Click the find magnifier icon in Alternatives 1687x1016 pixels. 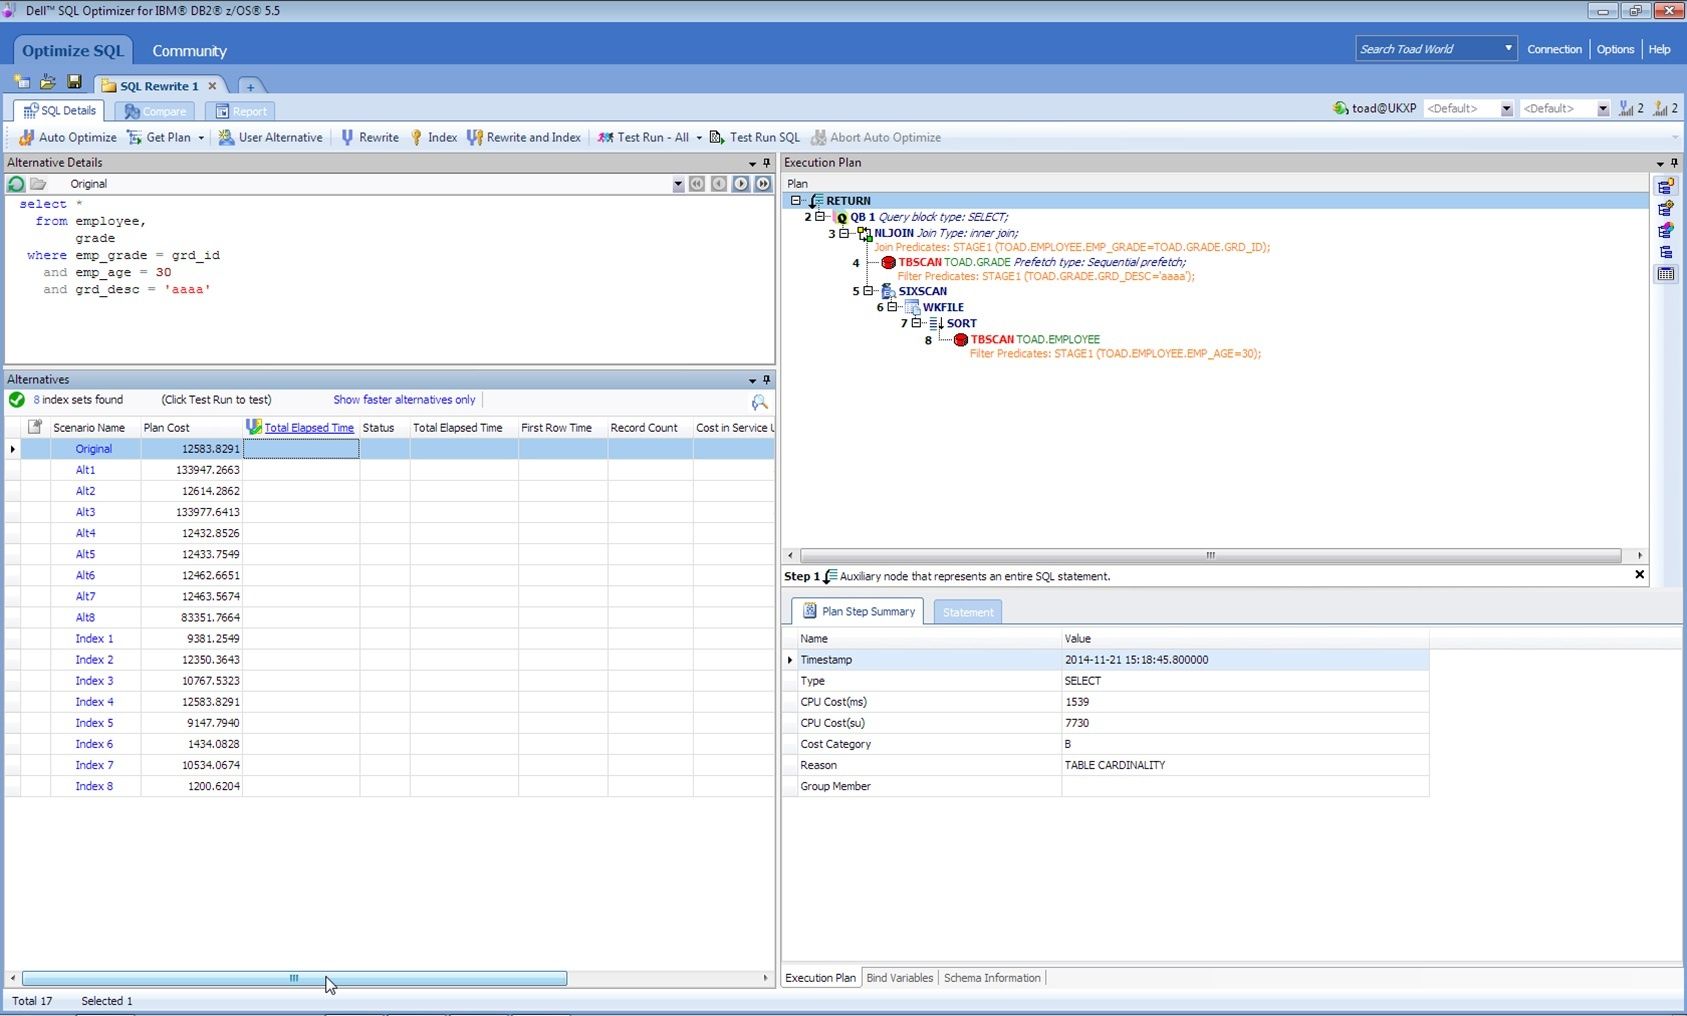(760, 402)
